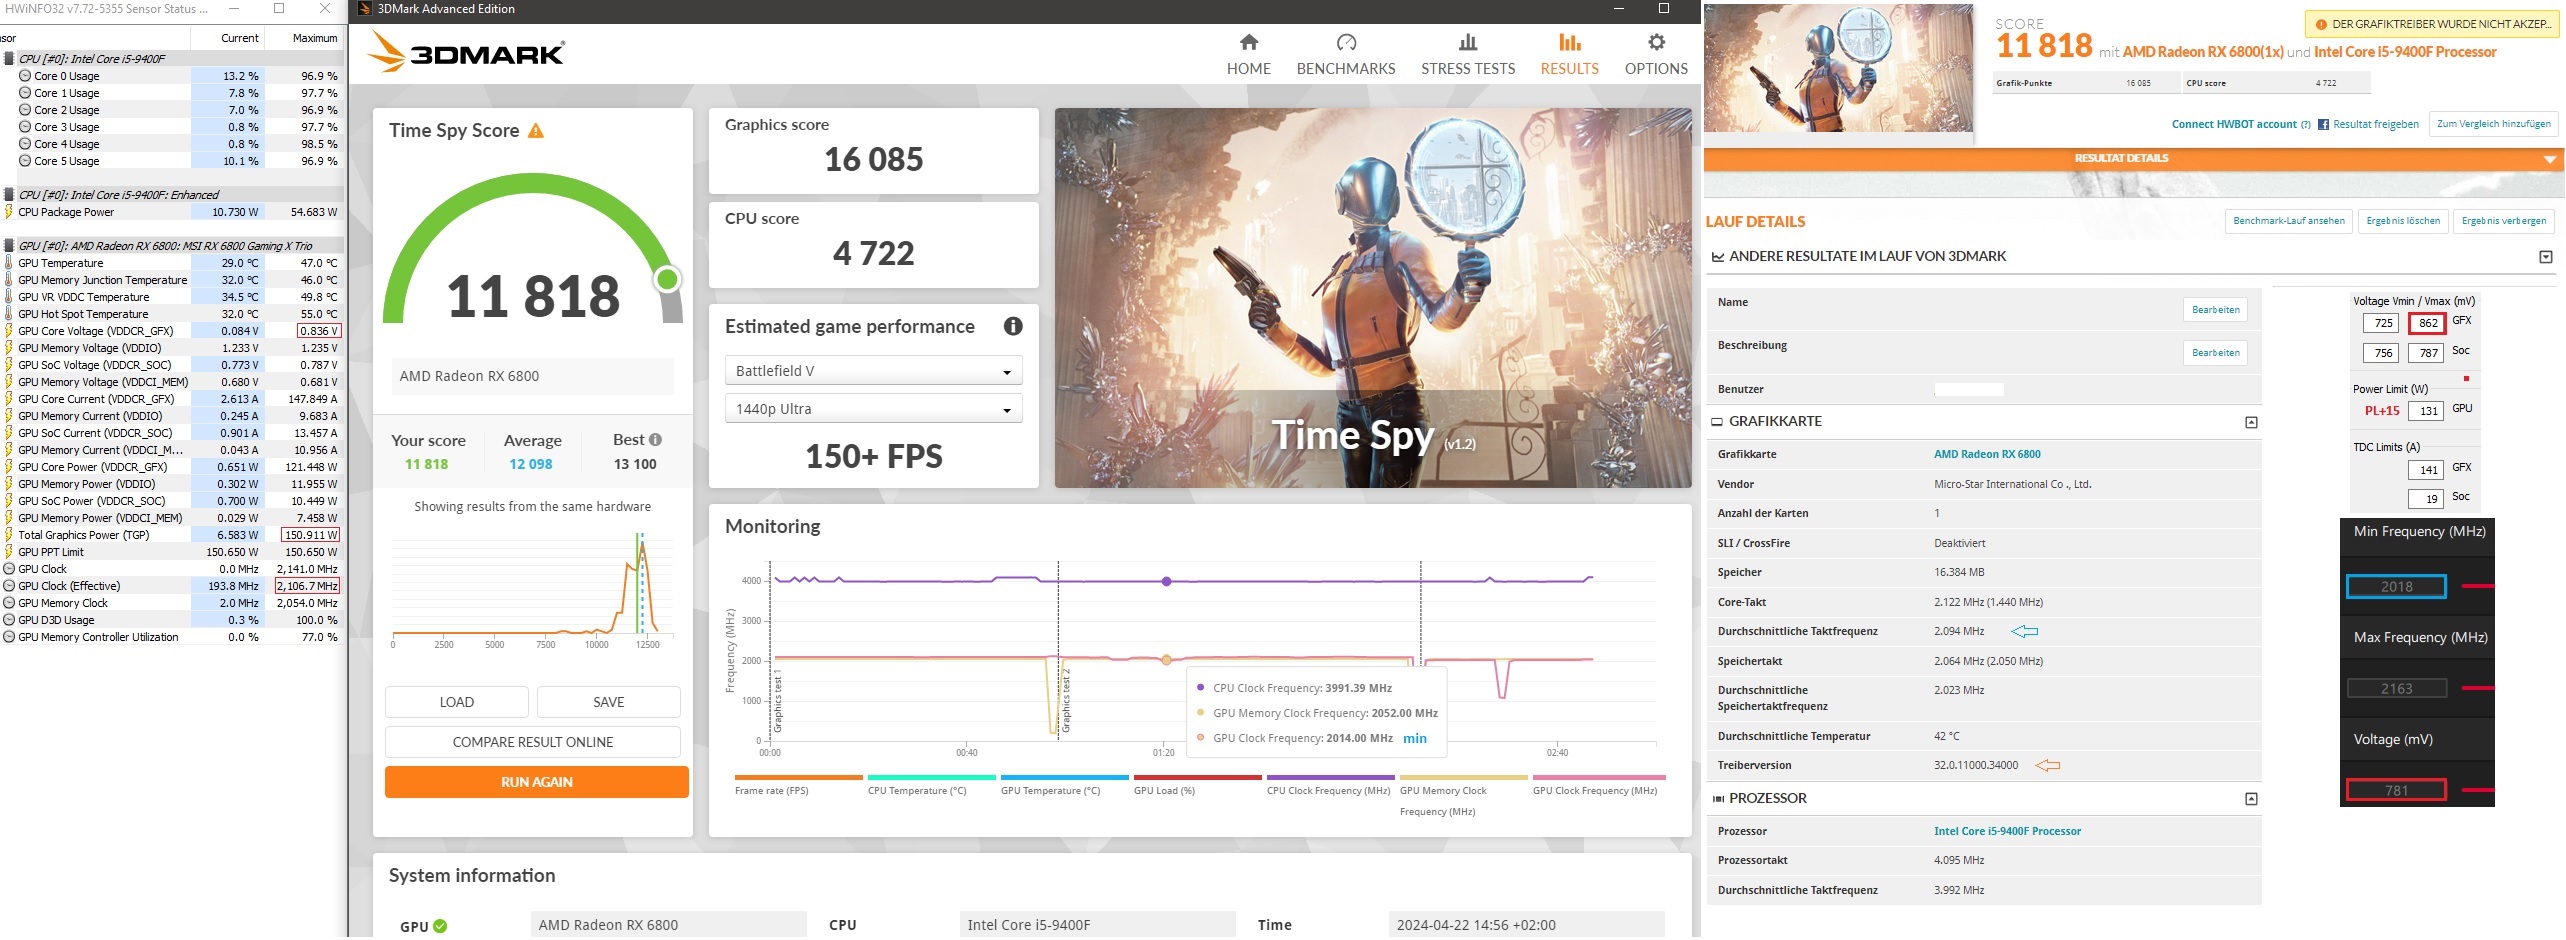Open the Intel Core i5-9400F Processor link under Prozessor
This screenshot has height=940, width=2566.
click(2007, 831)
